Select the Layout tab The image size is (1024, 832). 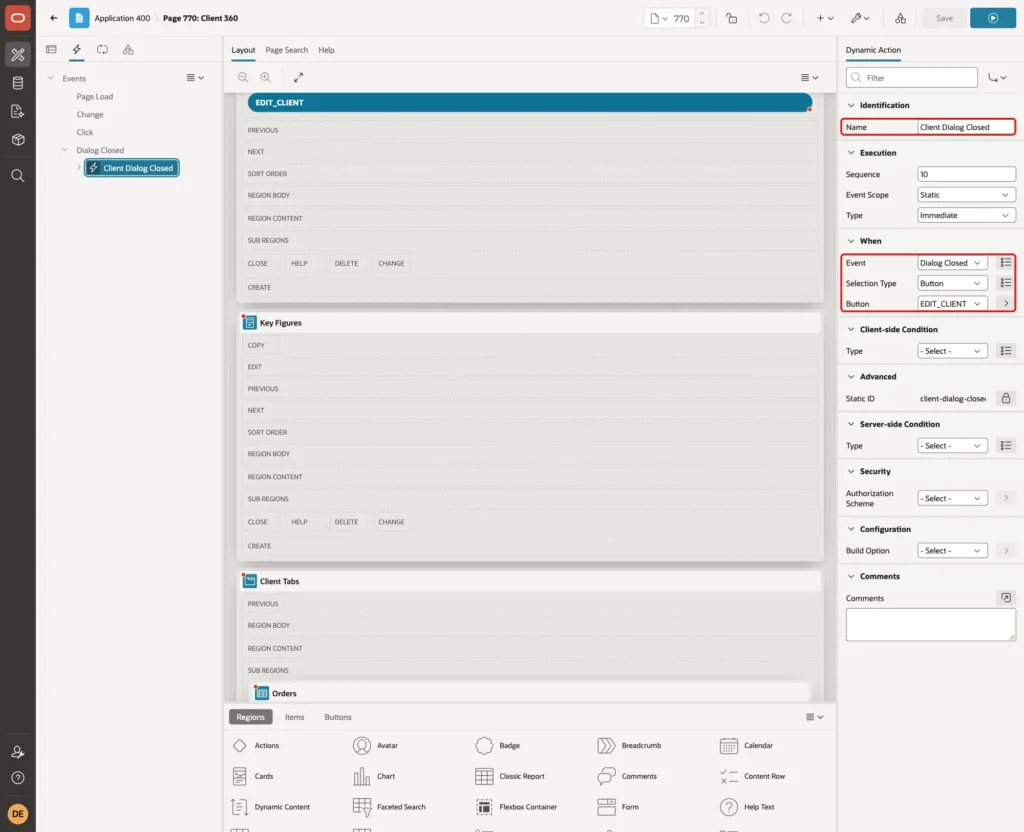coord(243,50)
